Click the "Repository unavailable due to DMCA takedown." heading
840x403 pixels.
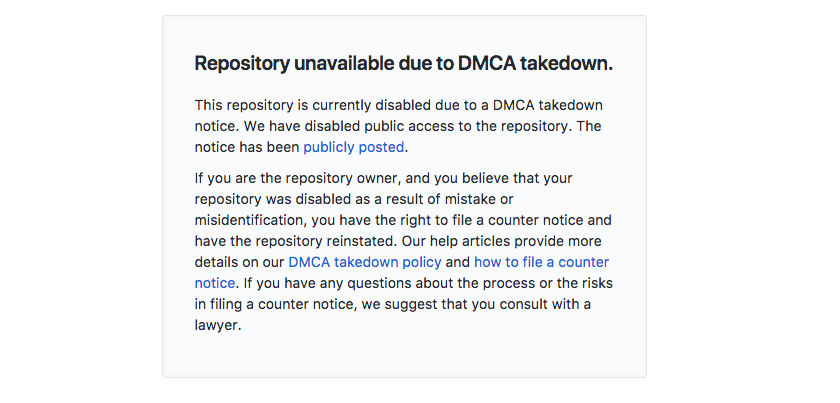pyautogui.click(x=403, y=64)
